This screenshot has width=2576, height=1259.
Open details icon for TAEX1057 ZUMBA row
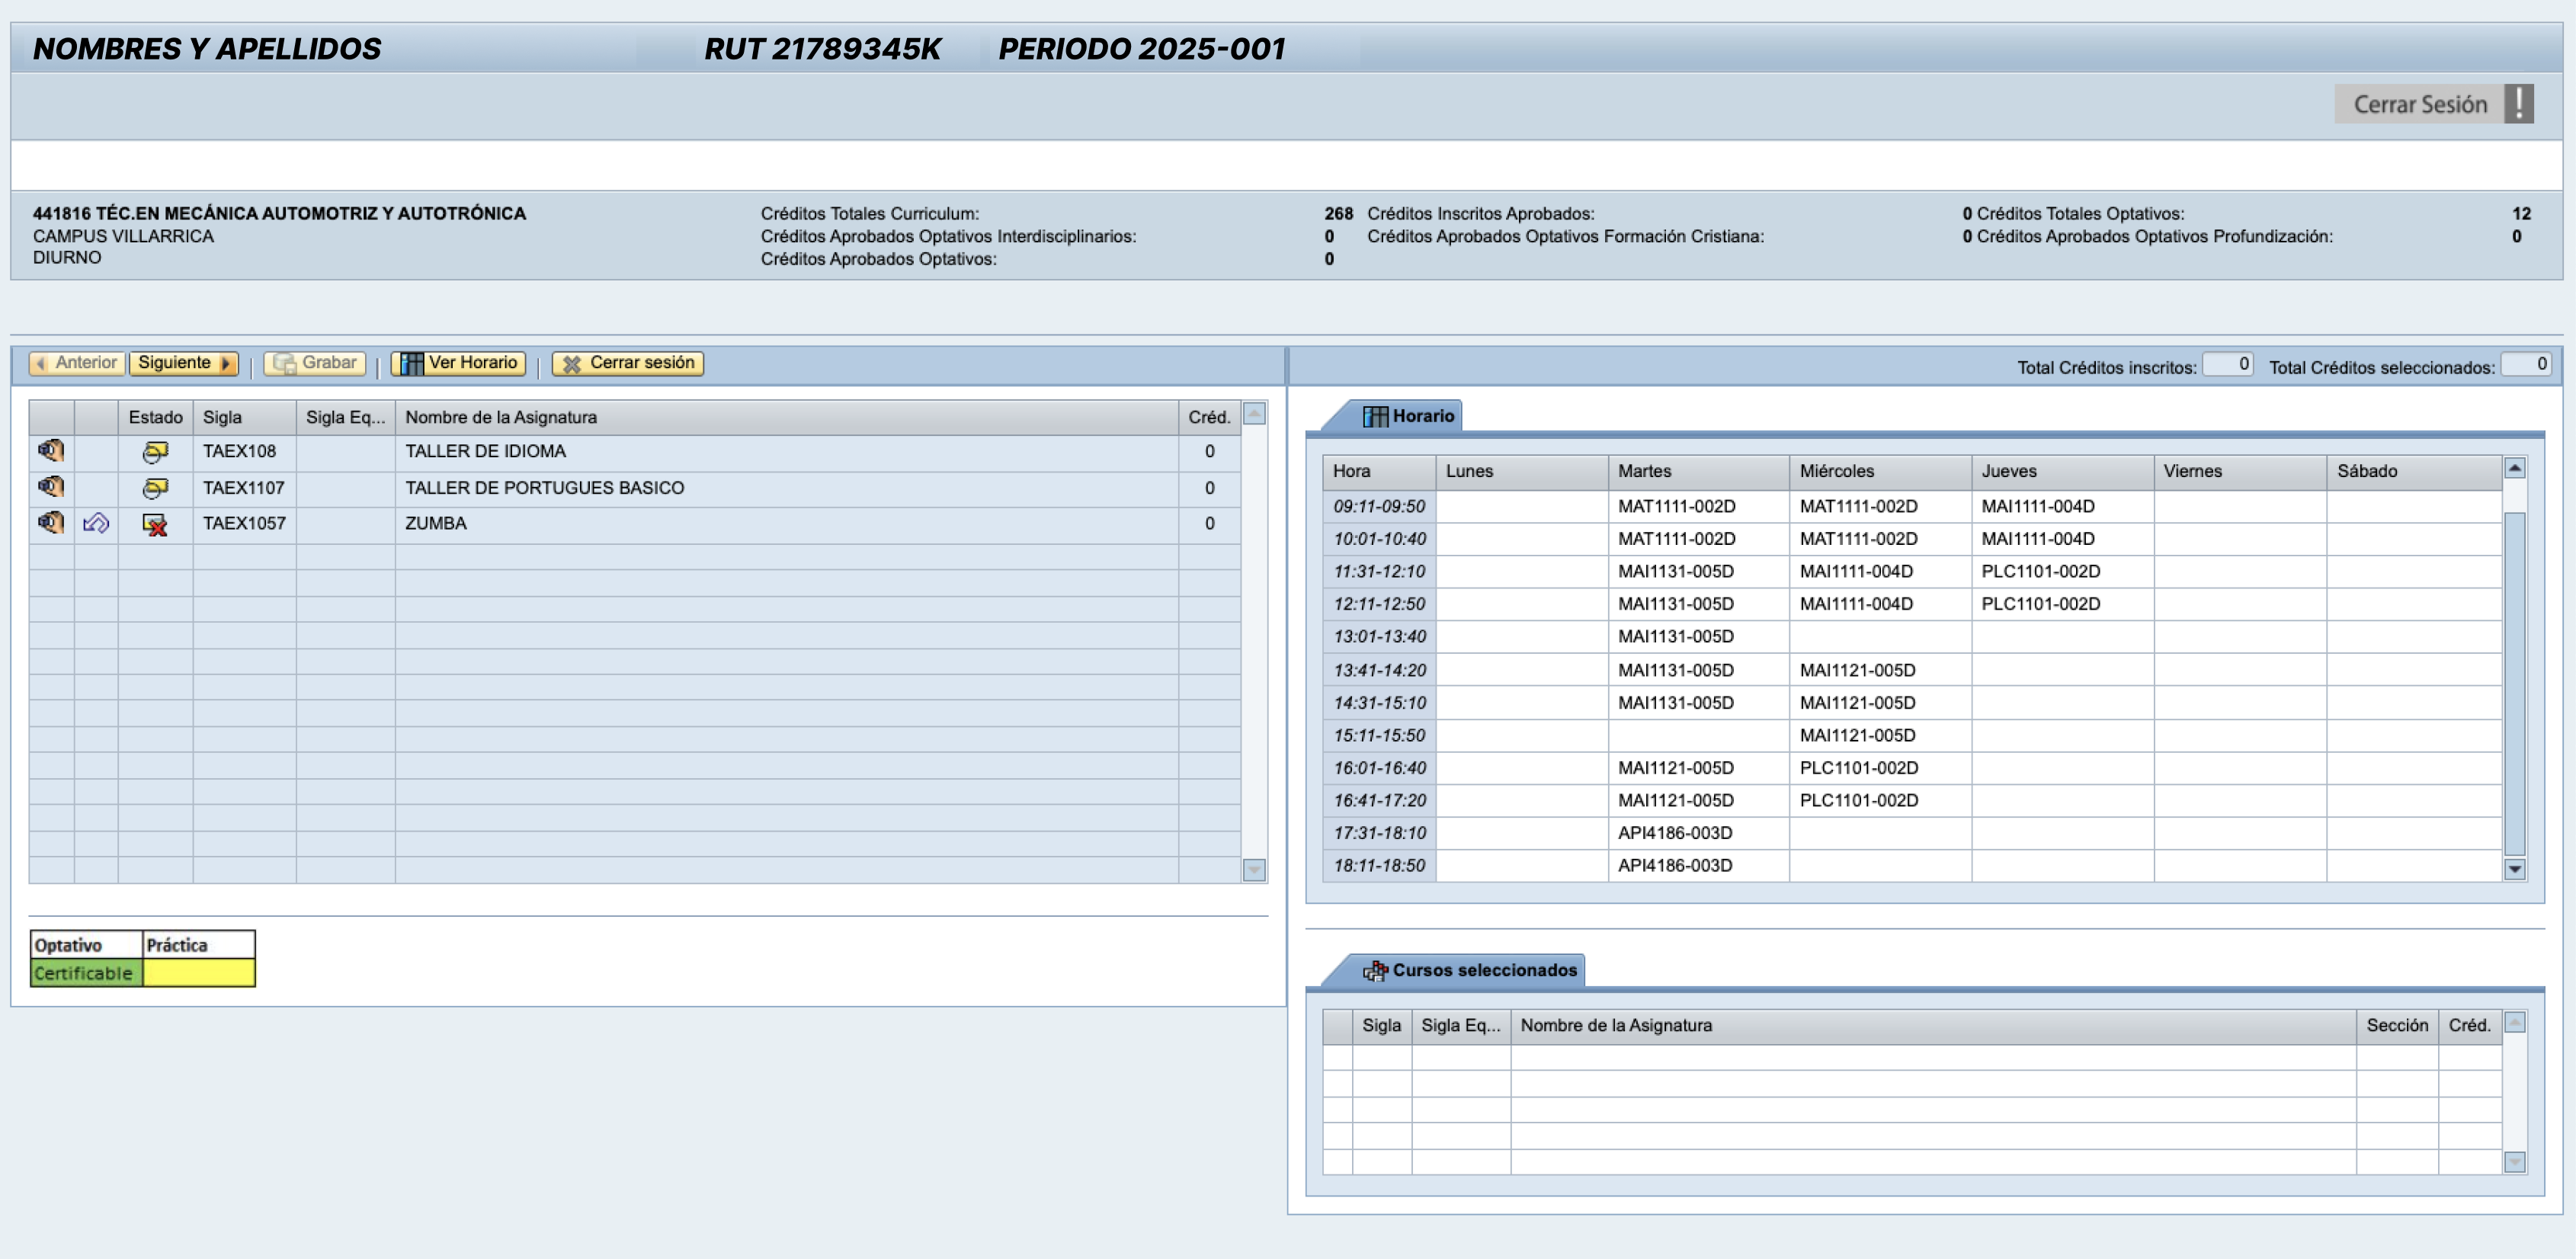tap(51, 523)
